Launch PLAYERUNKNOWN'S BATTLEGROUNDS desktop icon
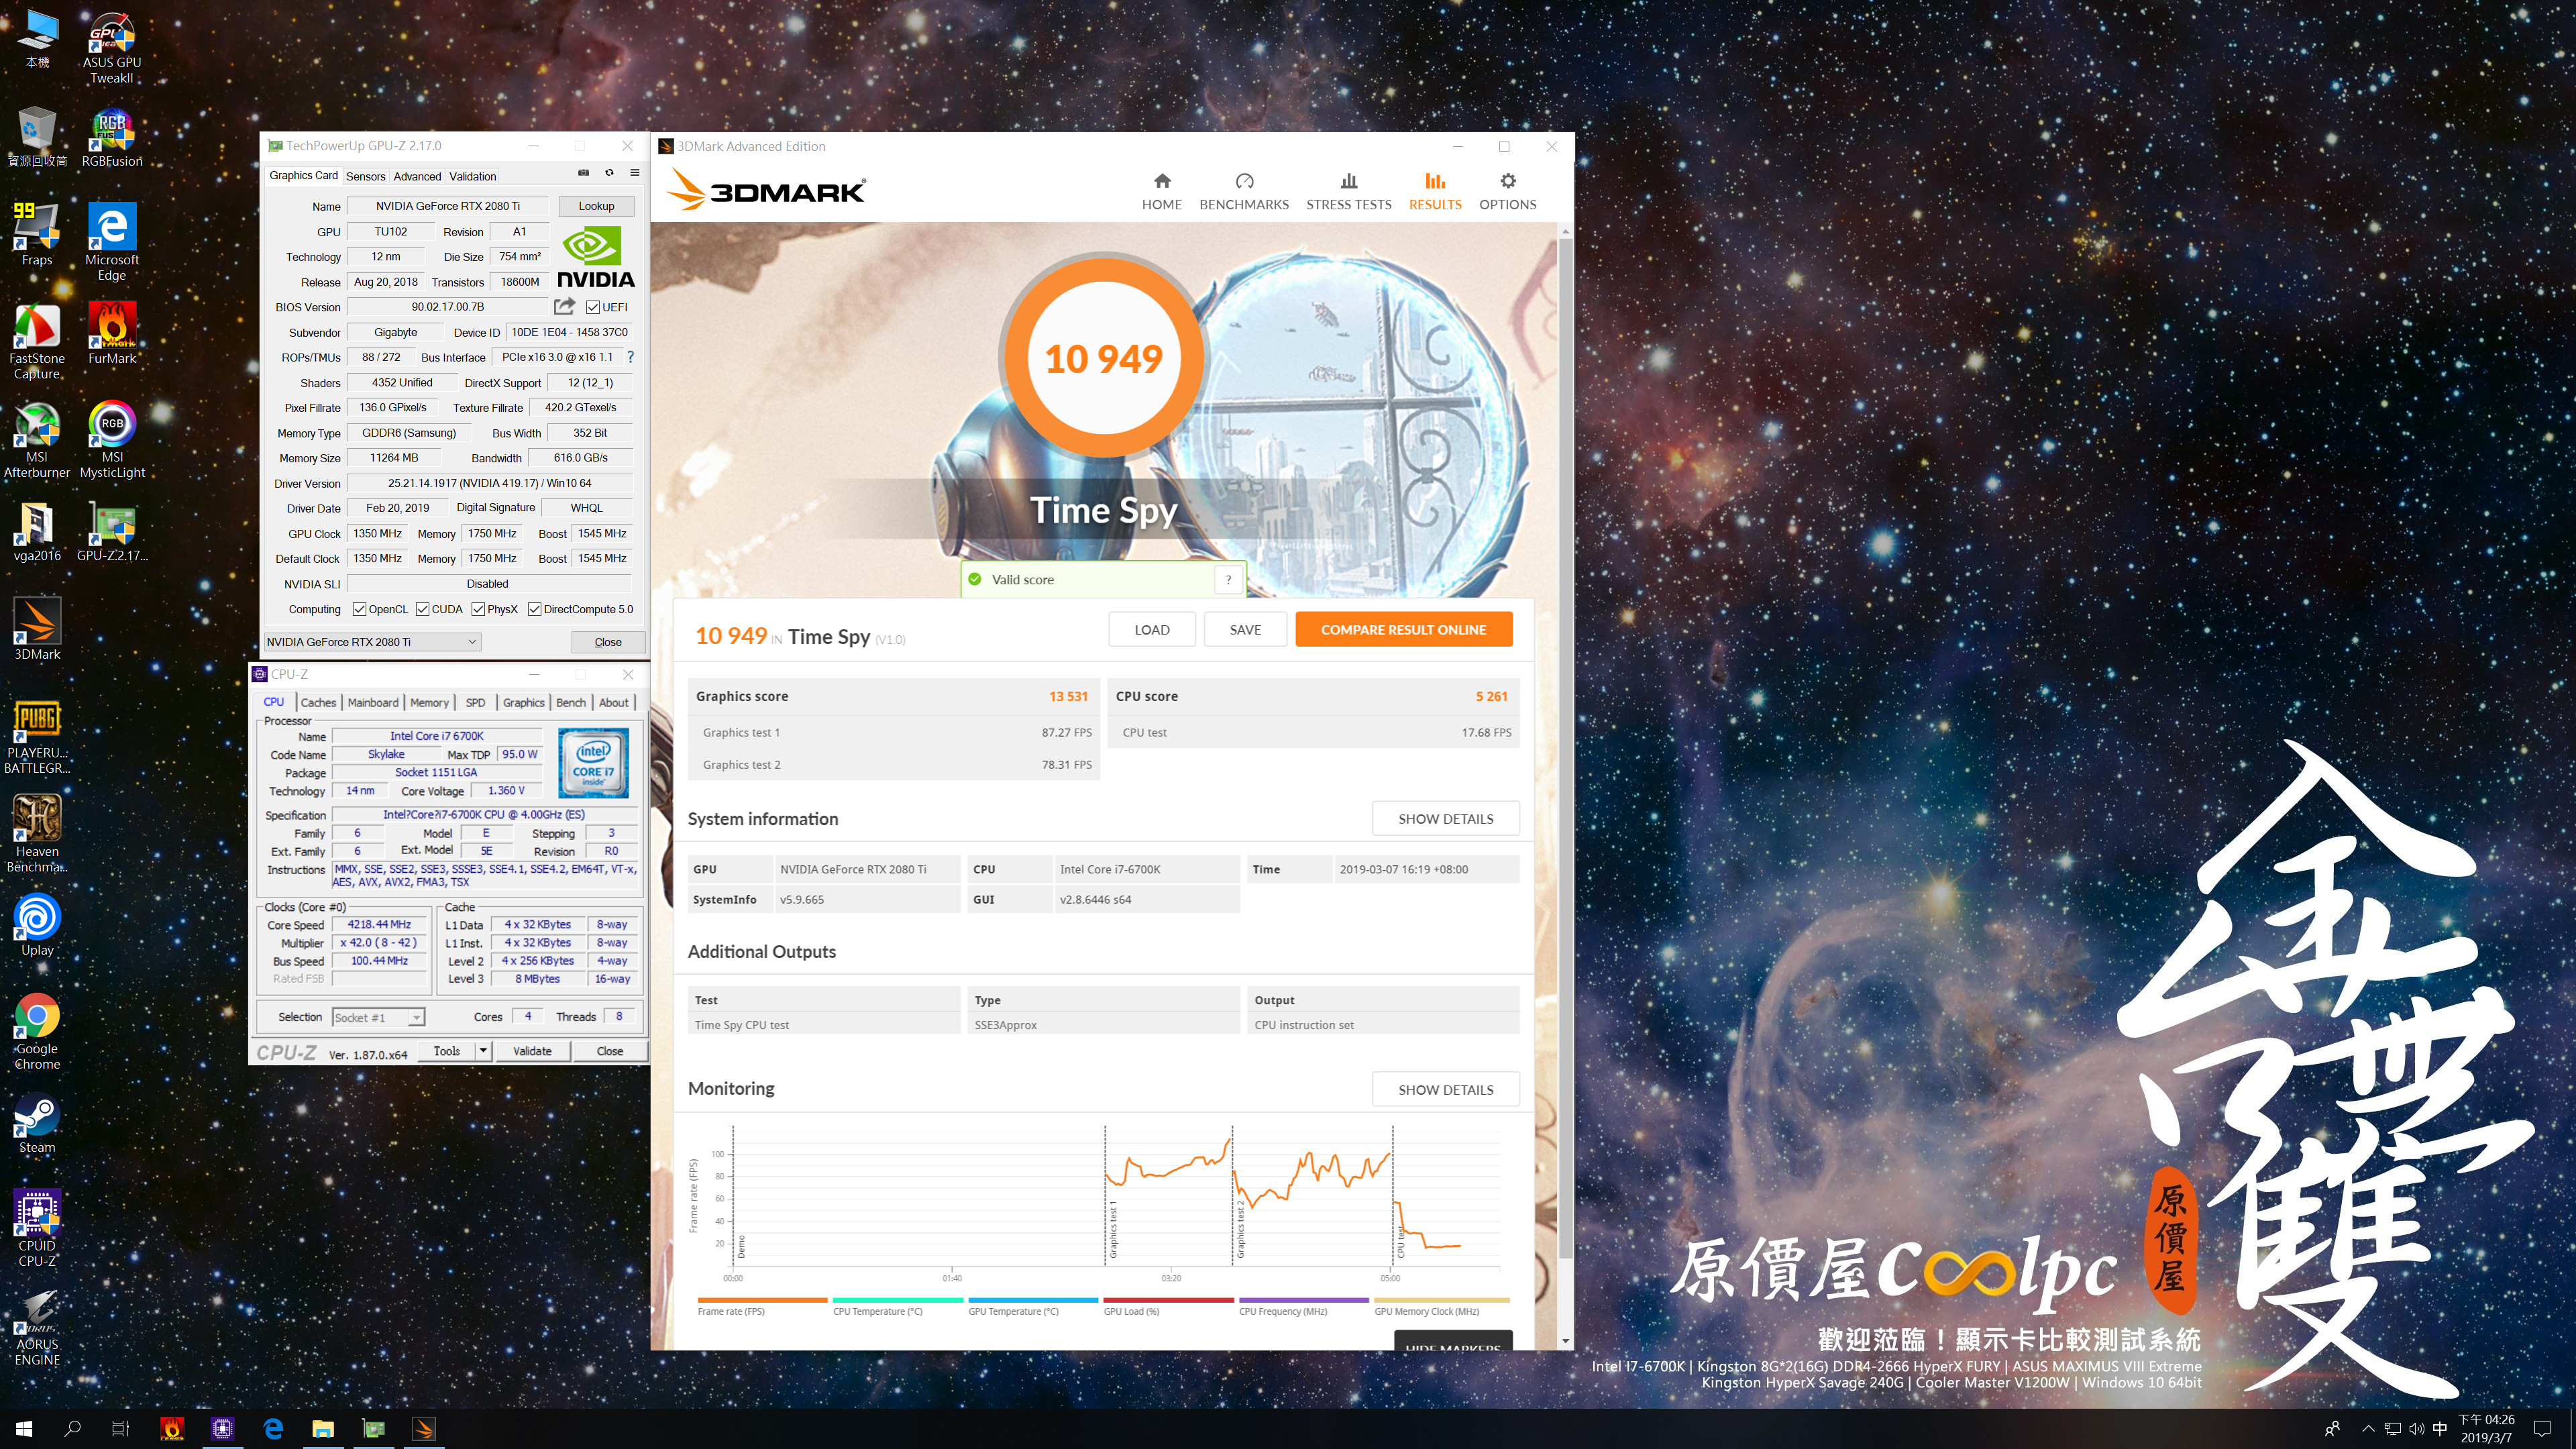 click(37, 736)
